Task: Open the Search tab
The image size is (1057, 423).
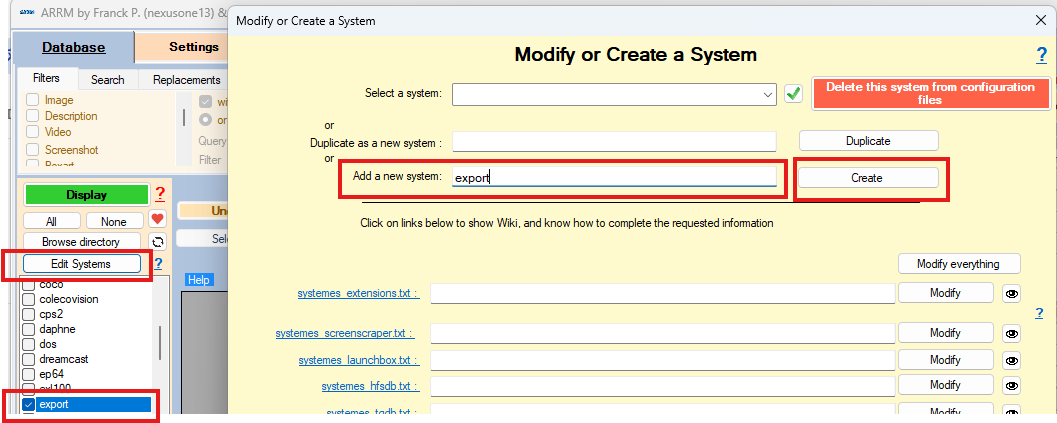Action: tap(107, 80)
